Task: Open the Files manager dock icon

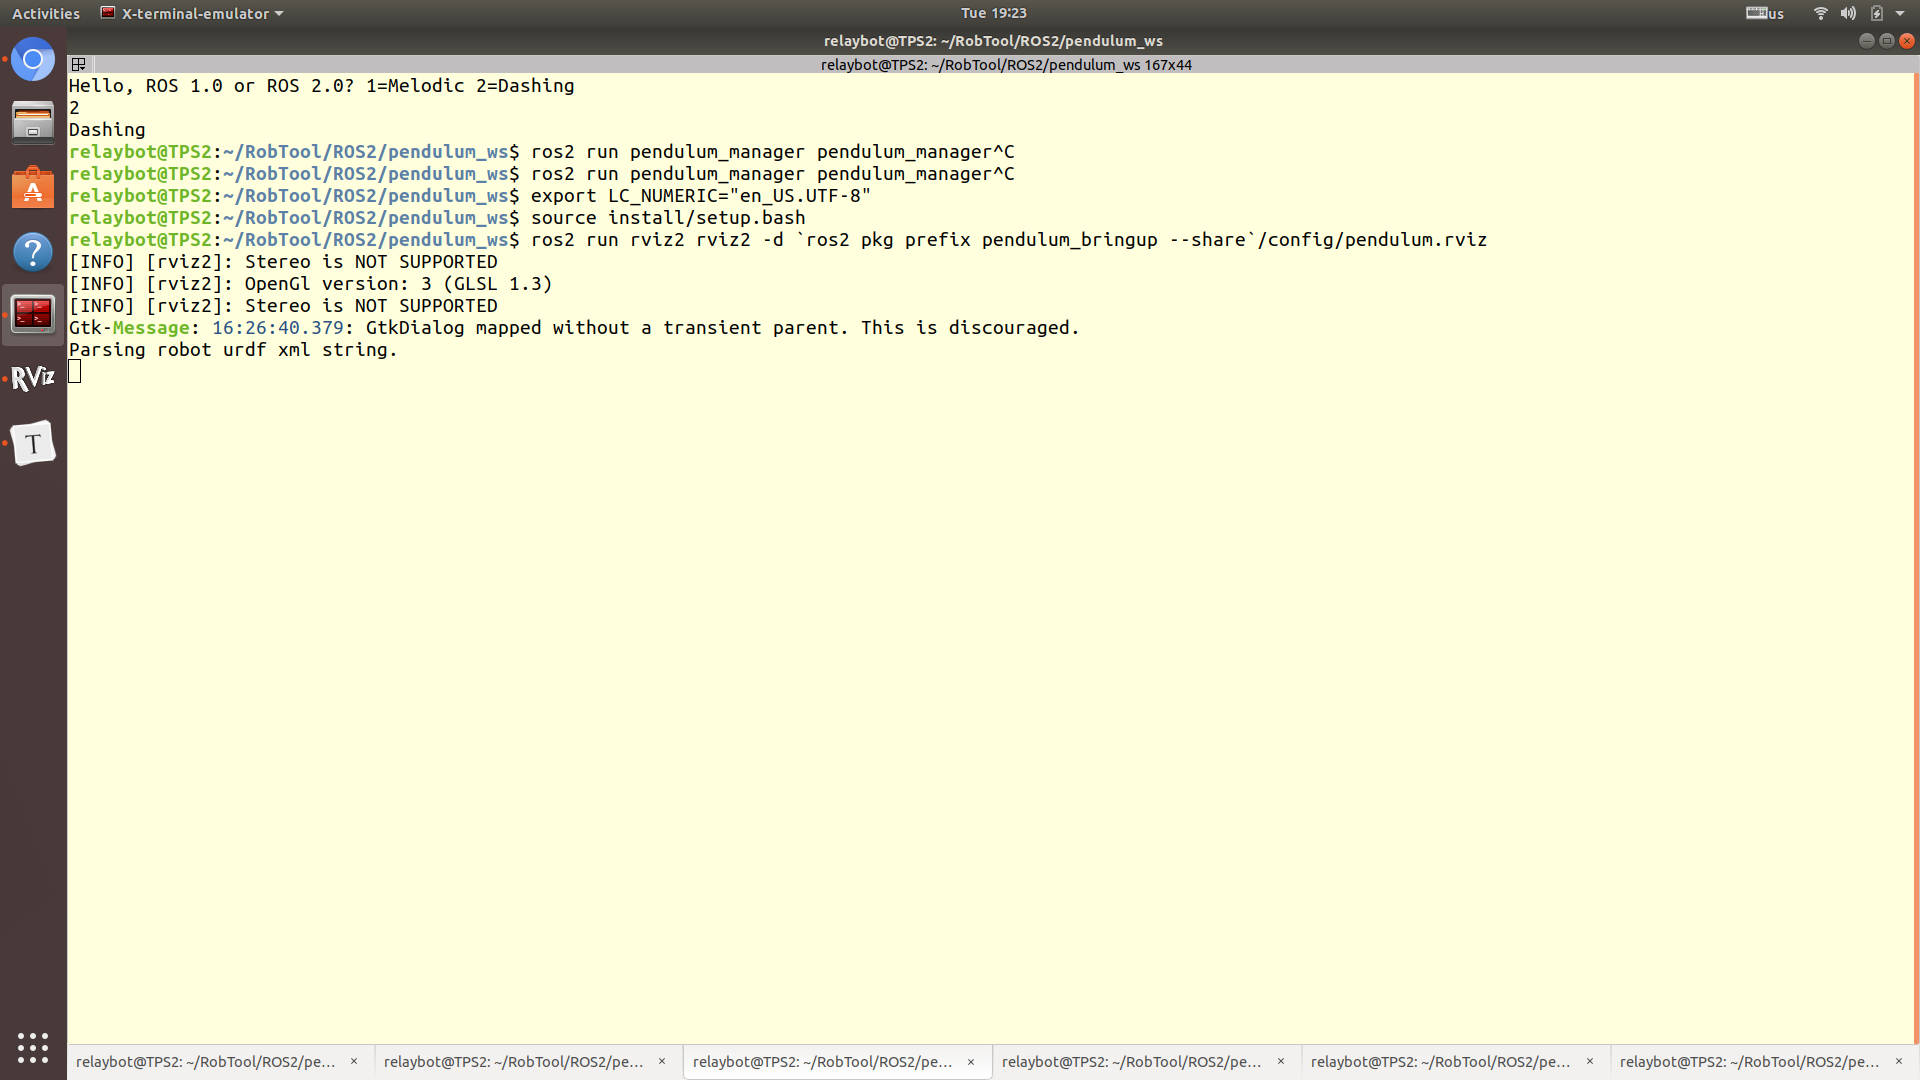Action: (33, 123)
